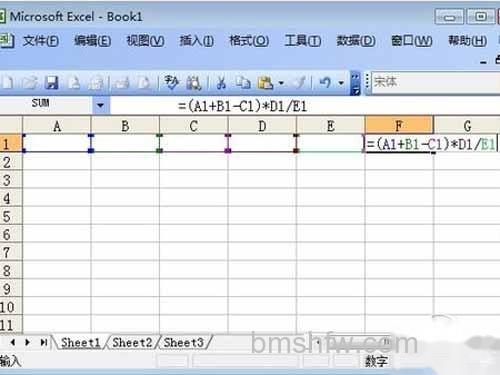Minimize the workbook window with the dash icon
Screen dimensions: 500x375
pos(483,62)
